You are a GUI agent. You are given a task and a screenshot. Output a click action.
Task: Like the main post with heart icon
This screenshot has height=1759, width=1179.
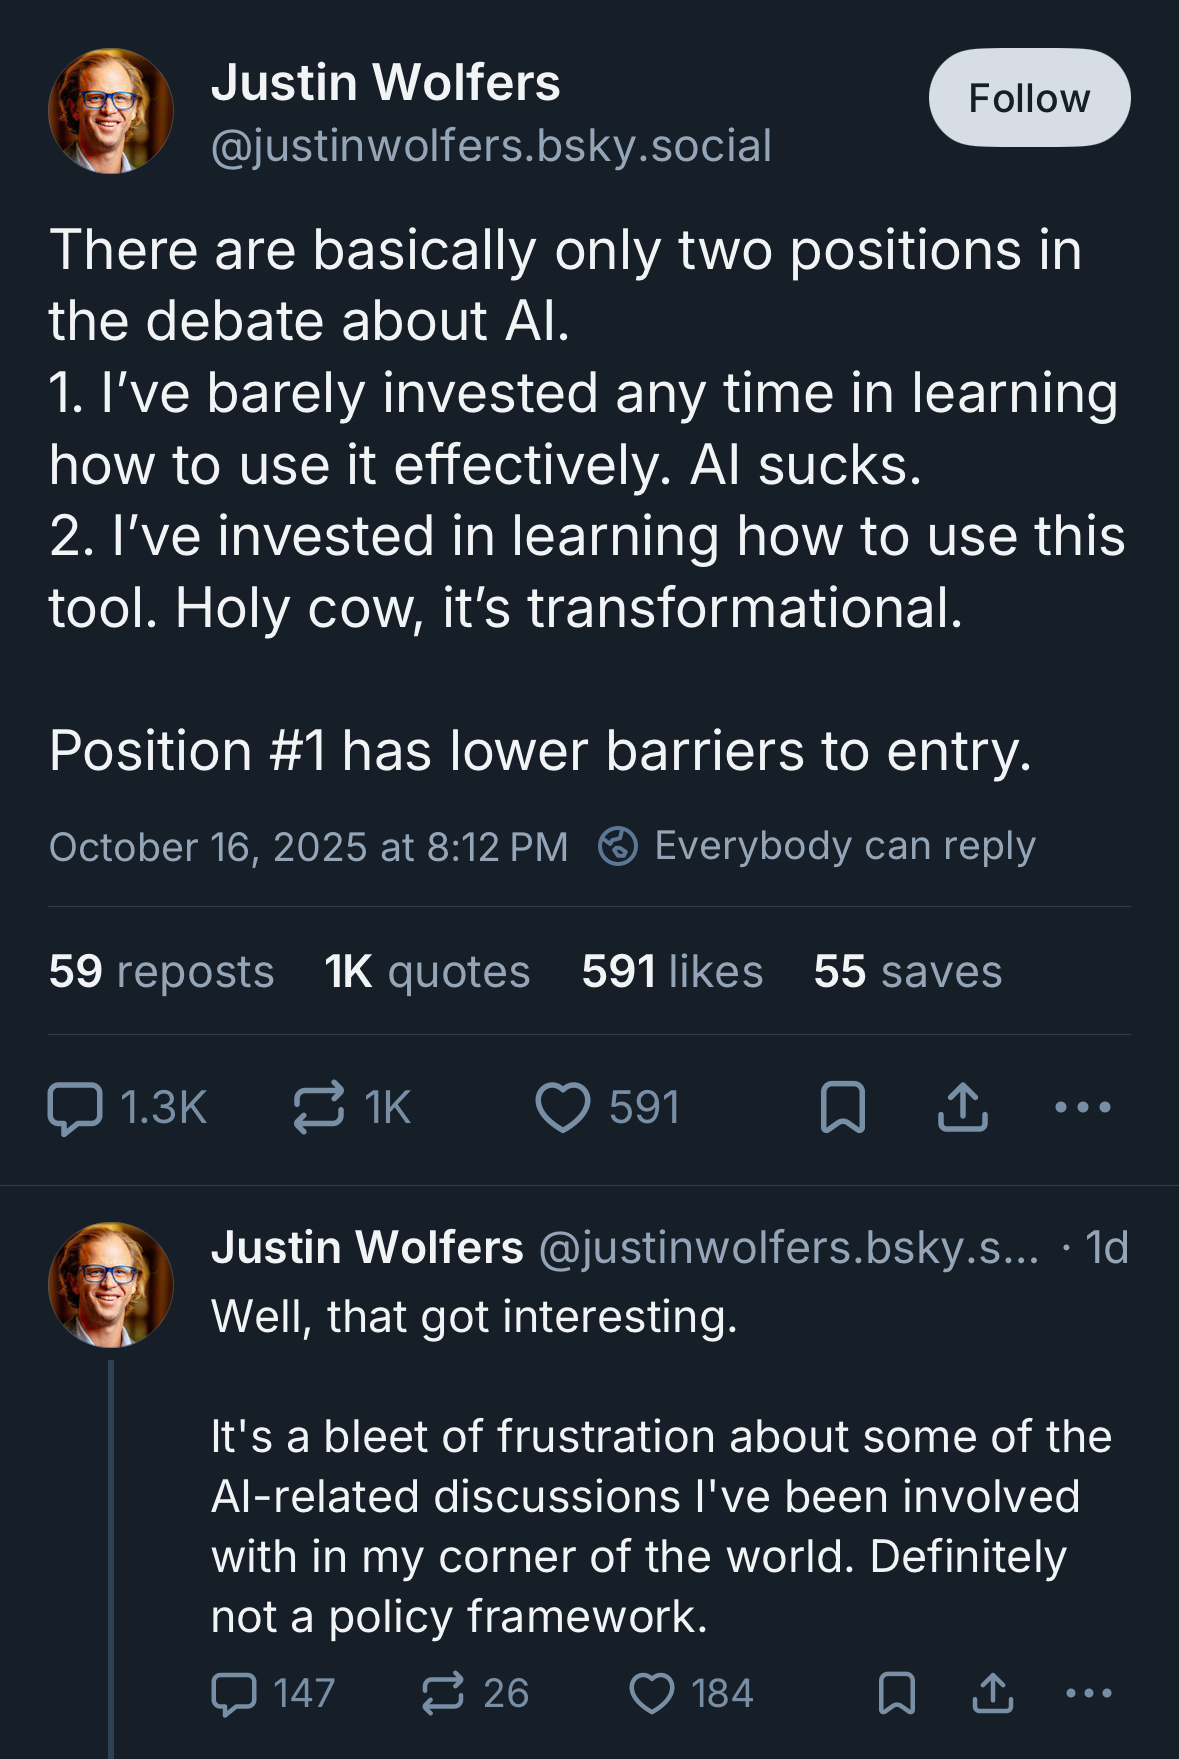pos(563,1108)
